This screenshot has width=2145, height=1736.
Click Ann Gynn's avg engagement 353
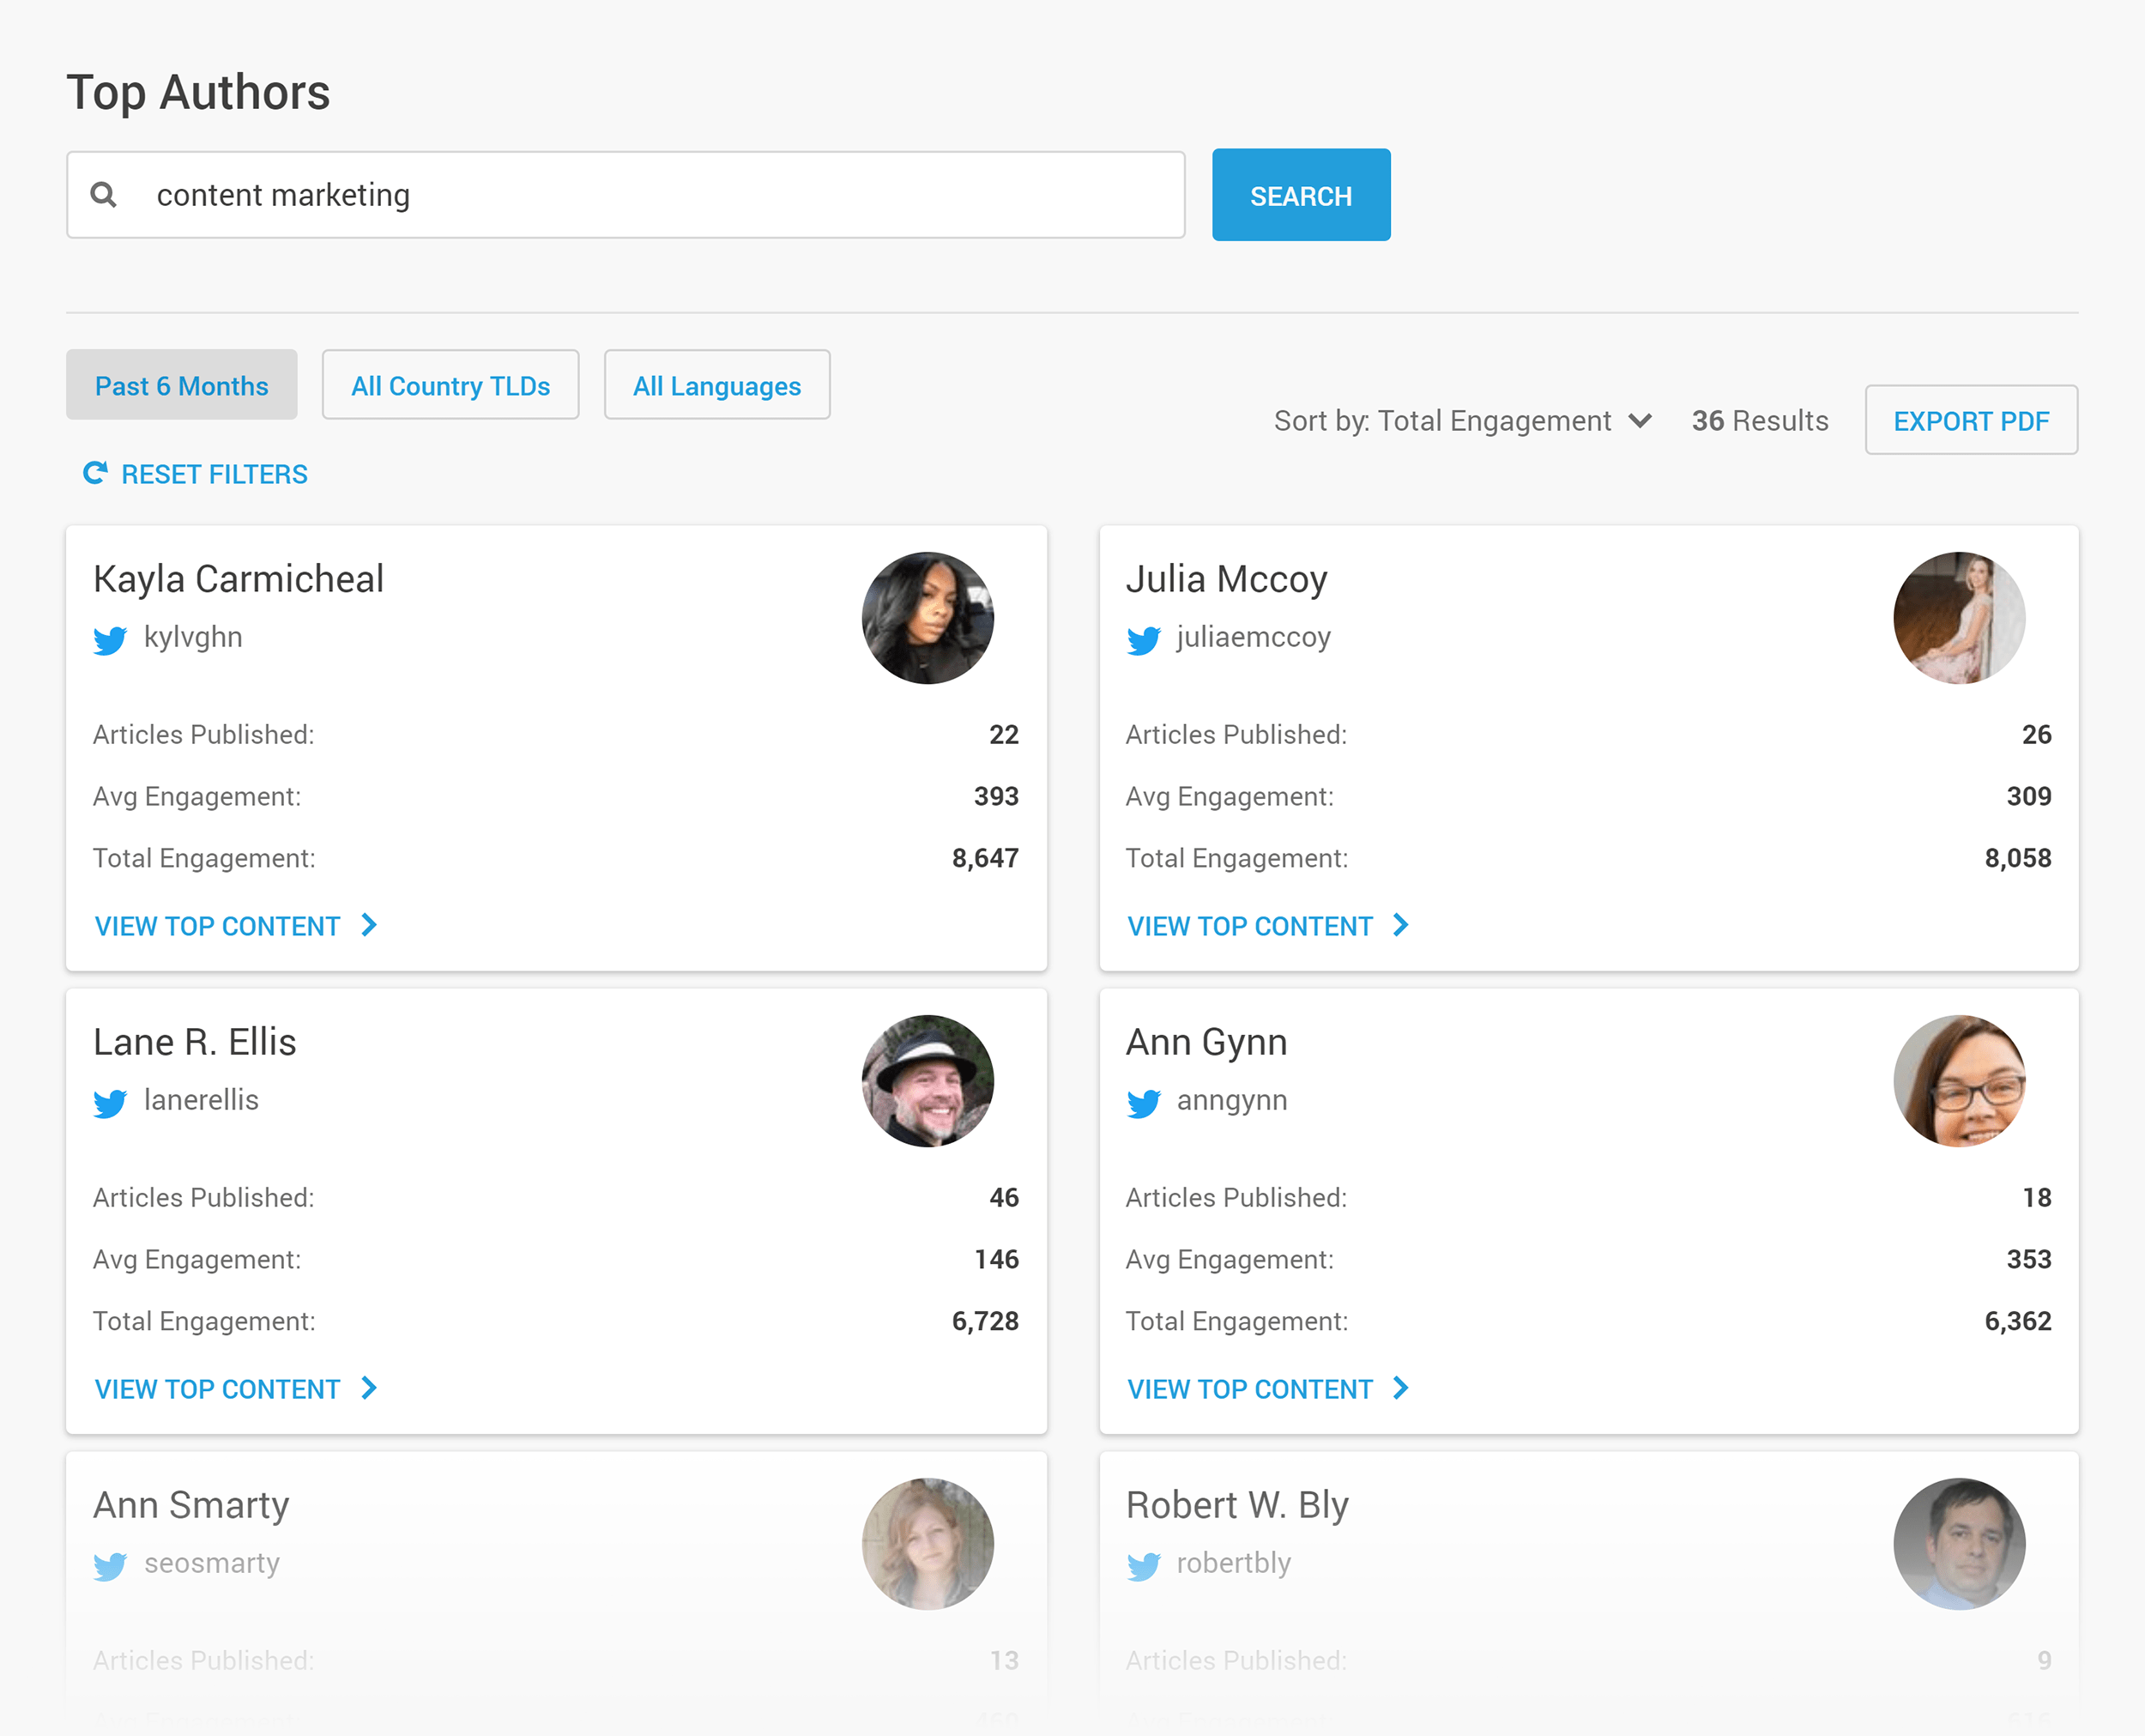point(2028,1259)
